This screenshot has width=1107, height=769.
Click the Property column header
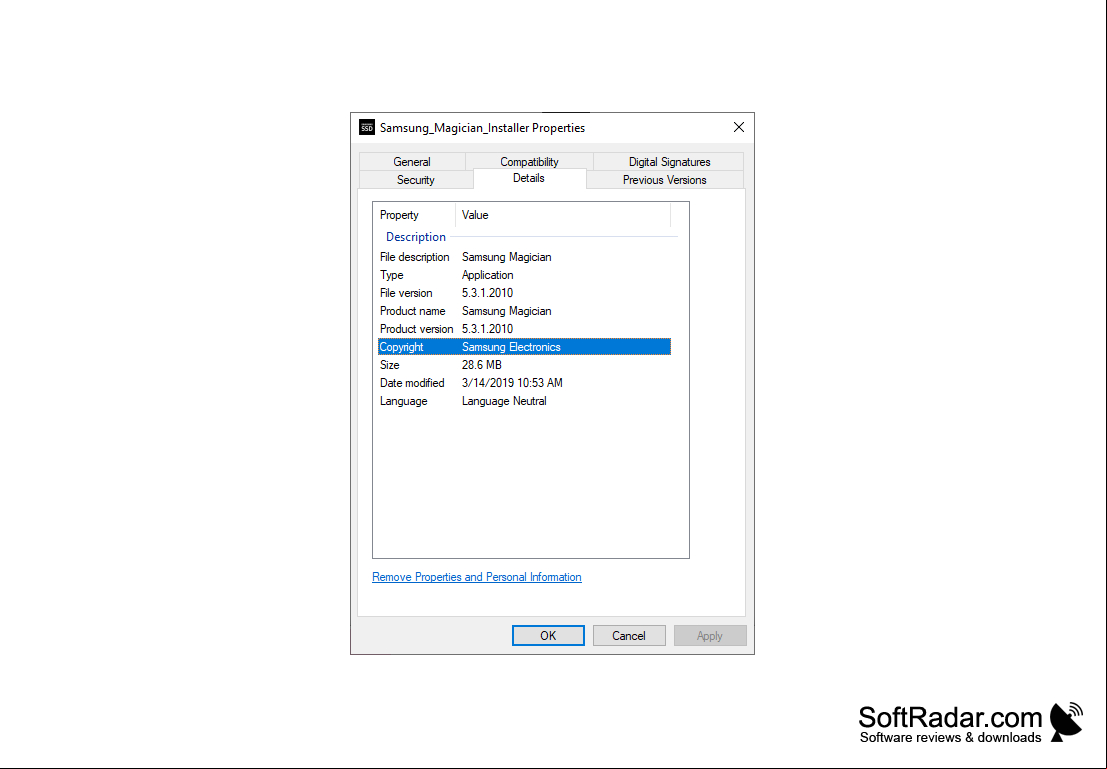click(x=414, y=215)
